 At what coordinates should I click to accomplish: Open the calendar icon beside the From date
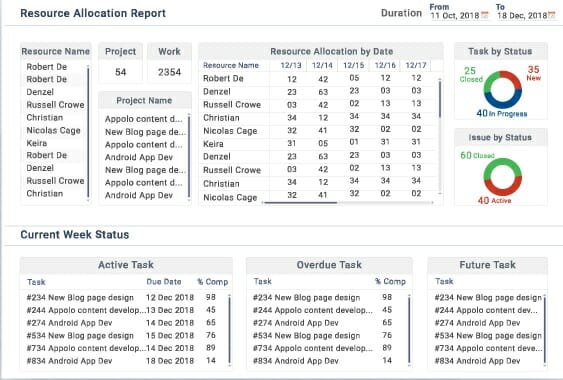pos(485,15)
